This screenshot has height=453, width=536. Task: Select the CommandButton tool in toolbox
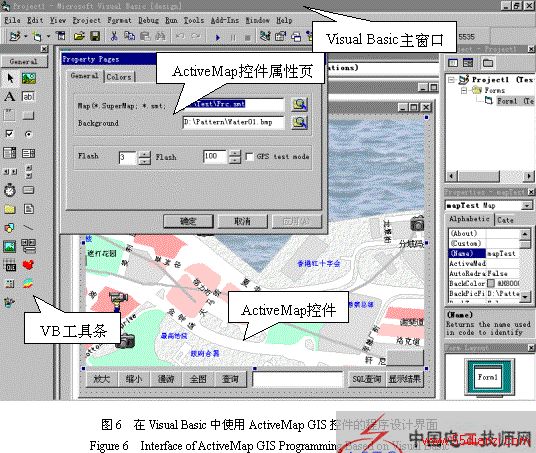tap(28, 116)
